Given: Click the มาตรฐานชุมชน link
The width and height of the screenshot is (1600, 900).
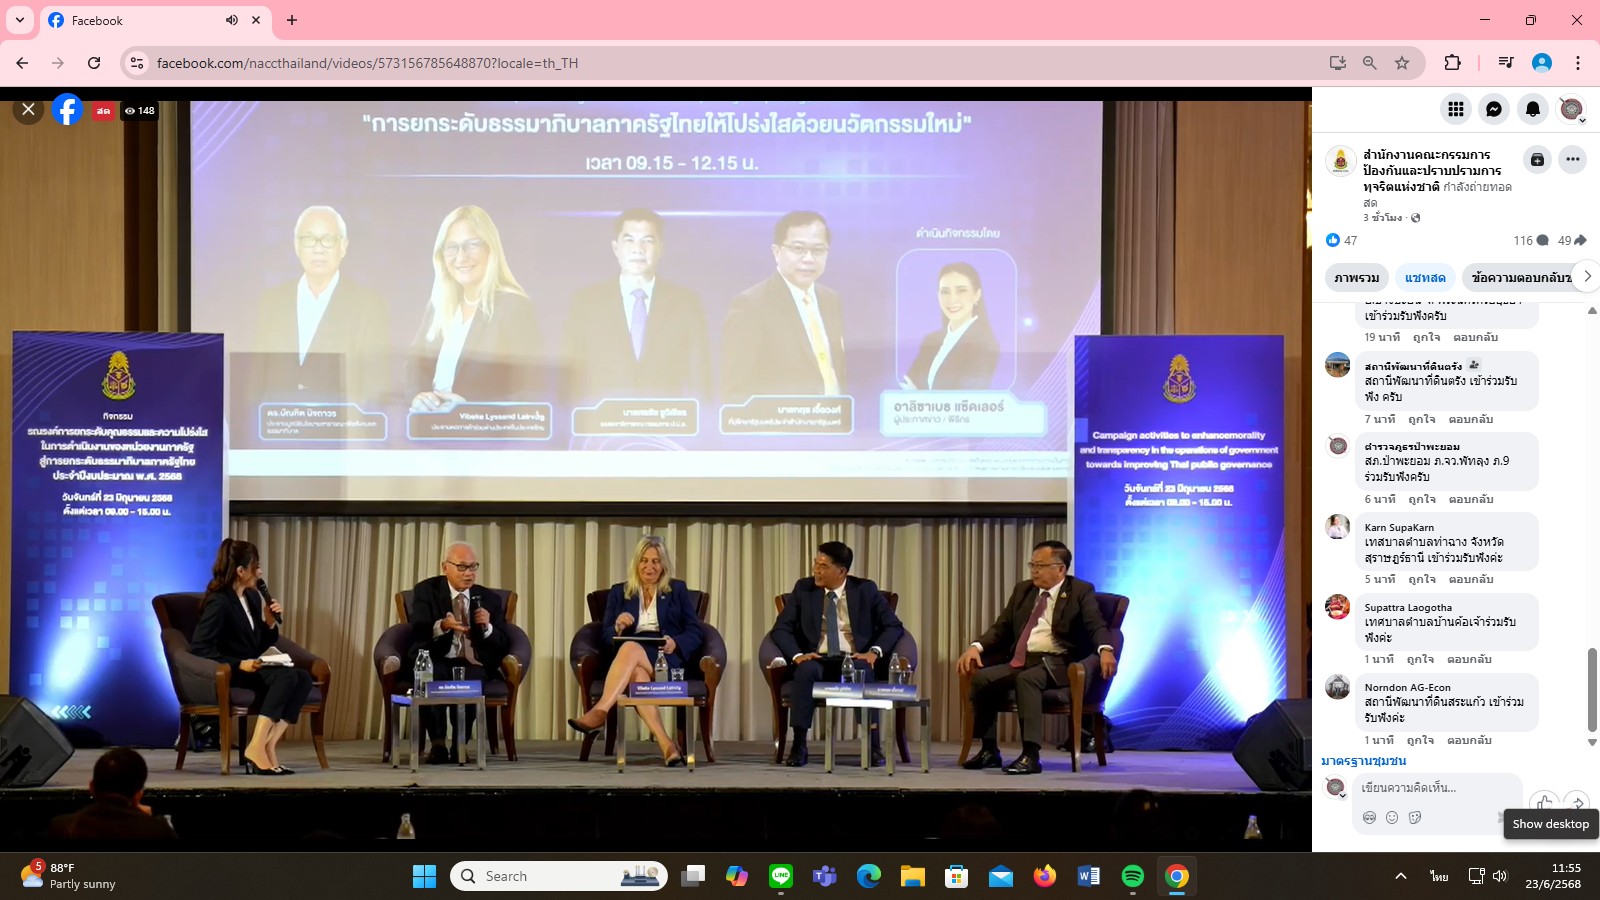Looking at the screenshot, I should [x=1363, y=761].
